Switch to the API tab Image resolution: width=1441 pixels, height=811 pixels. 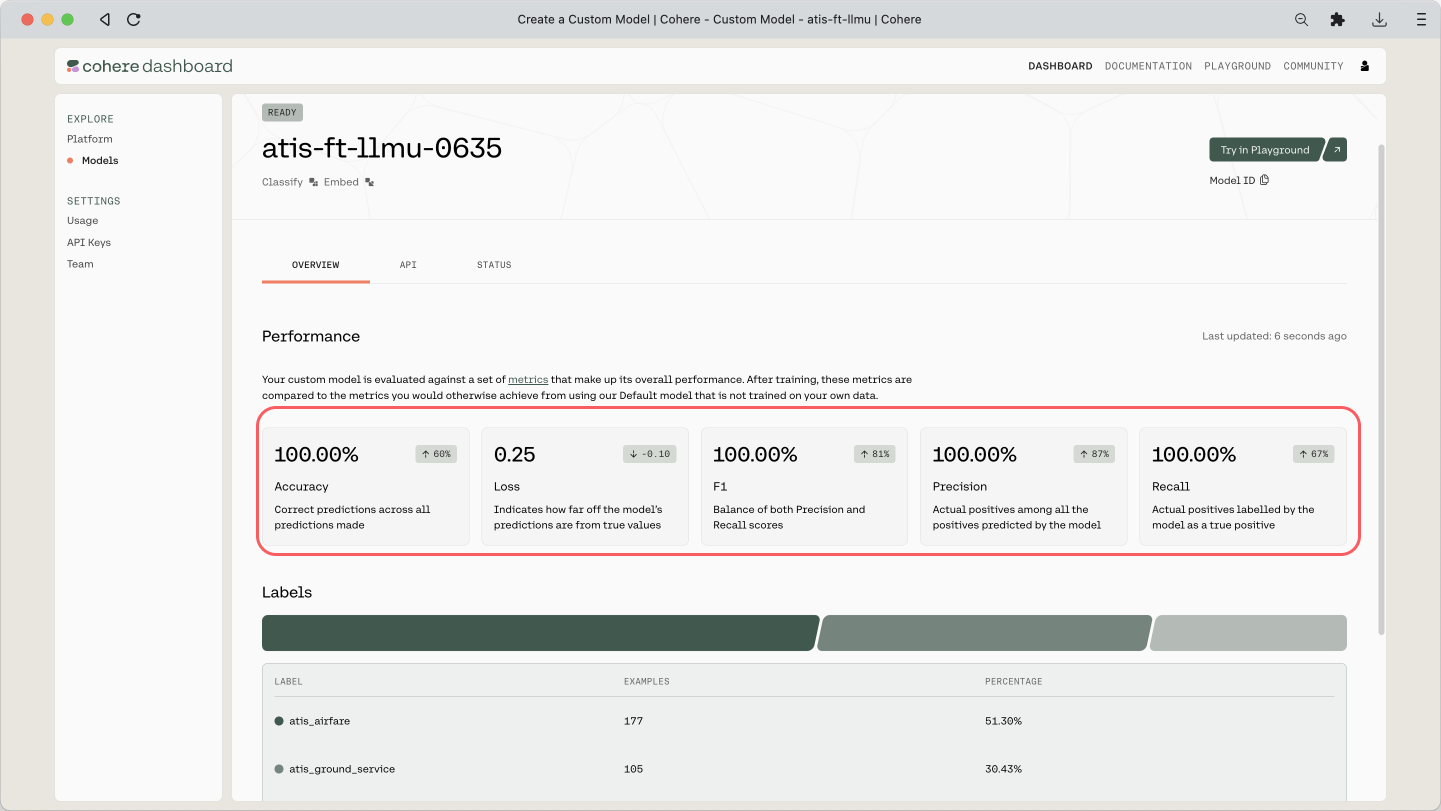(408, 265)
